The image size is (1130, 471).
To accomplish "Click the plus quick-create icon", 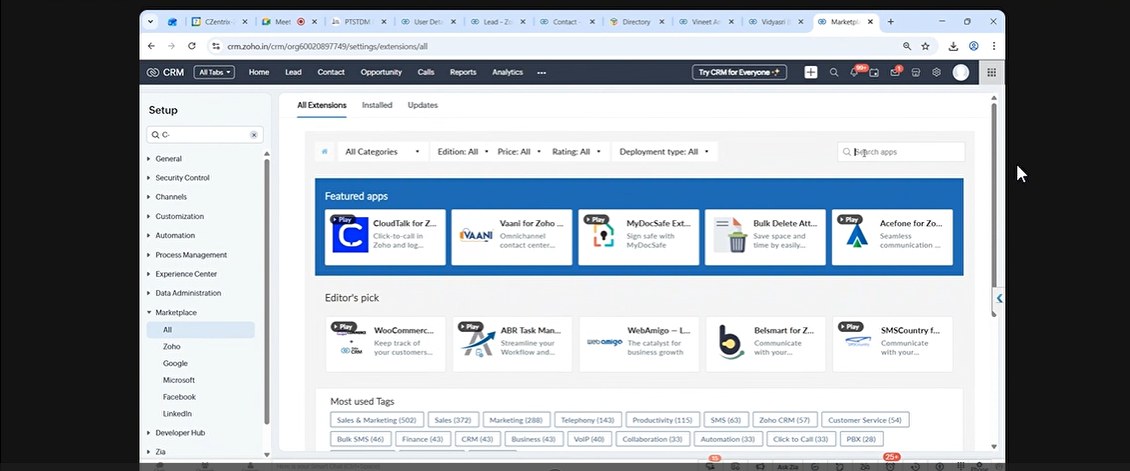I will click(810, 72).
